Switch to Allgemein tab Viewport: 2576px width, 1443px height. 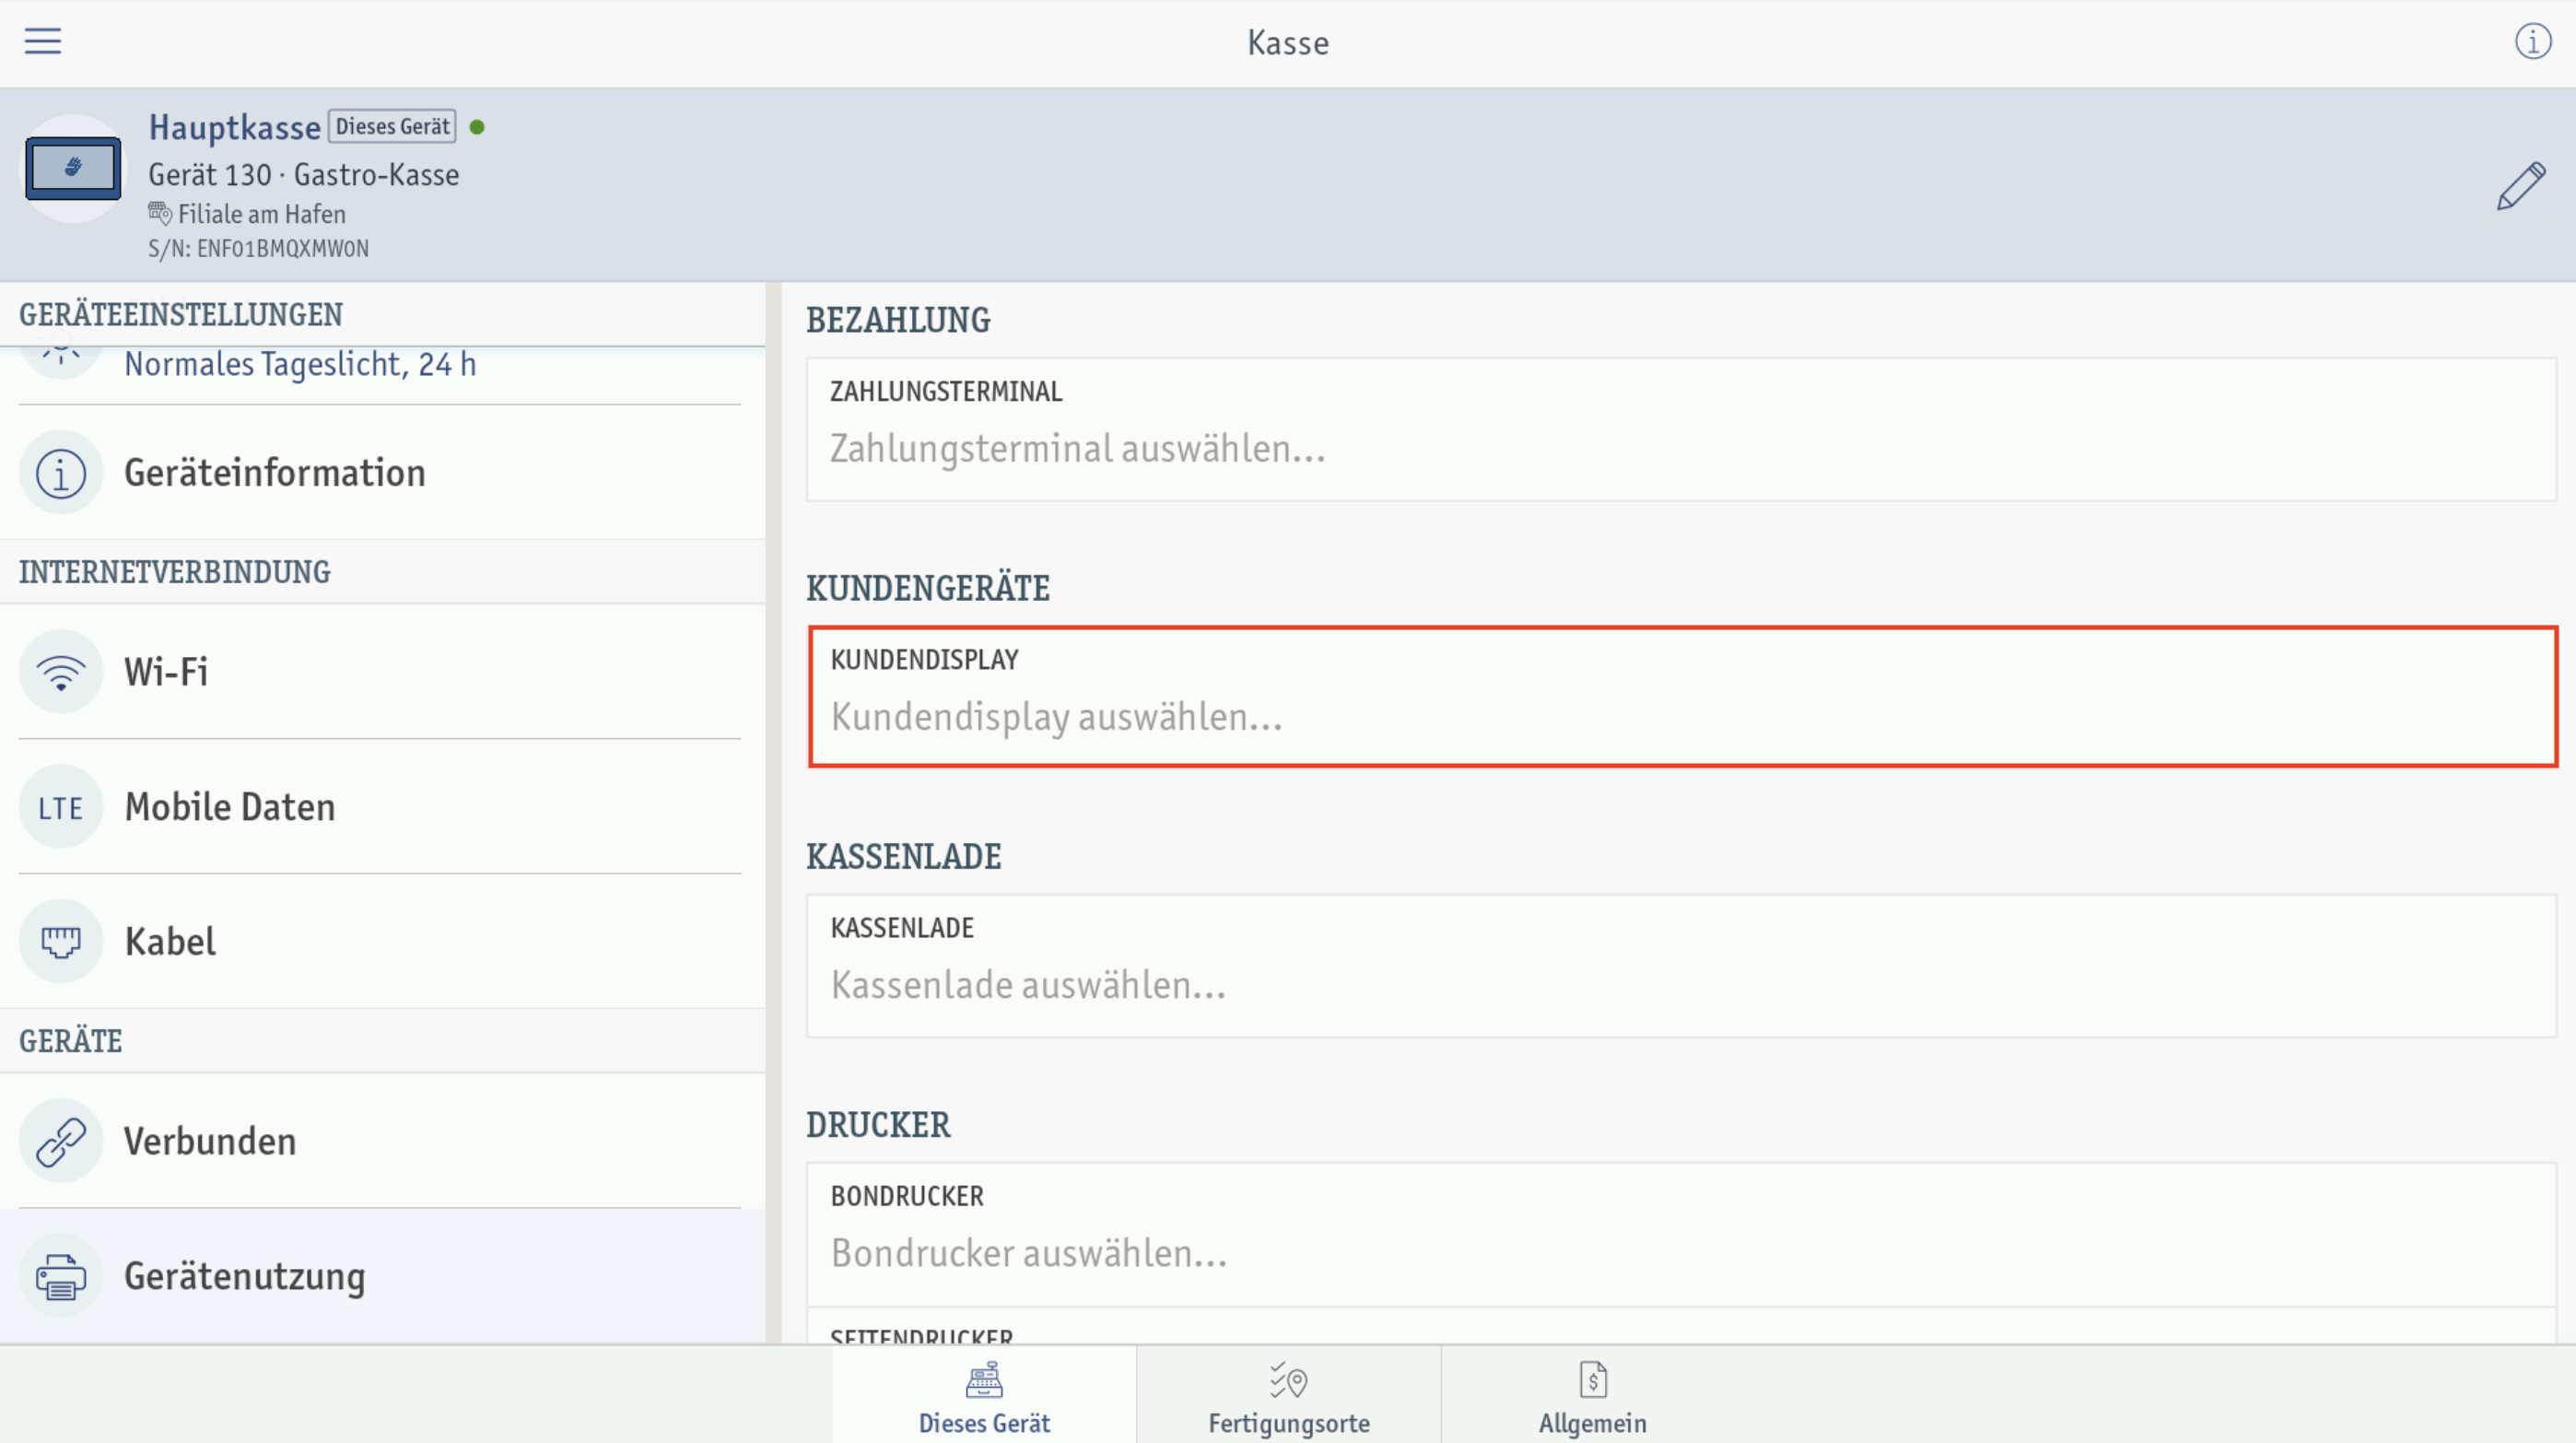tap(1593, 1395)
